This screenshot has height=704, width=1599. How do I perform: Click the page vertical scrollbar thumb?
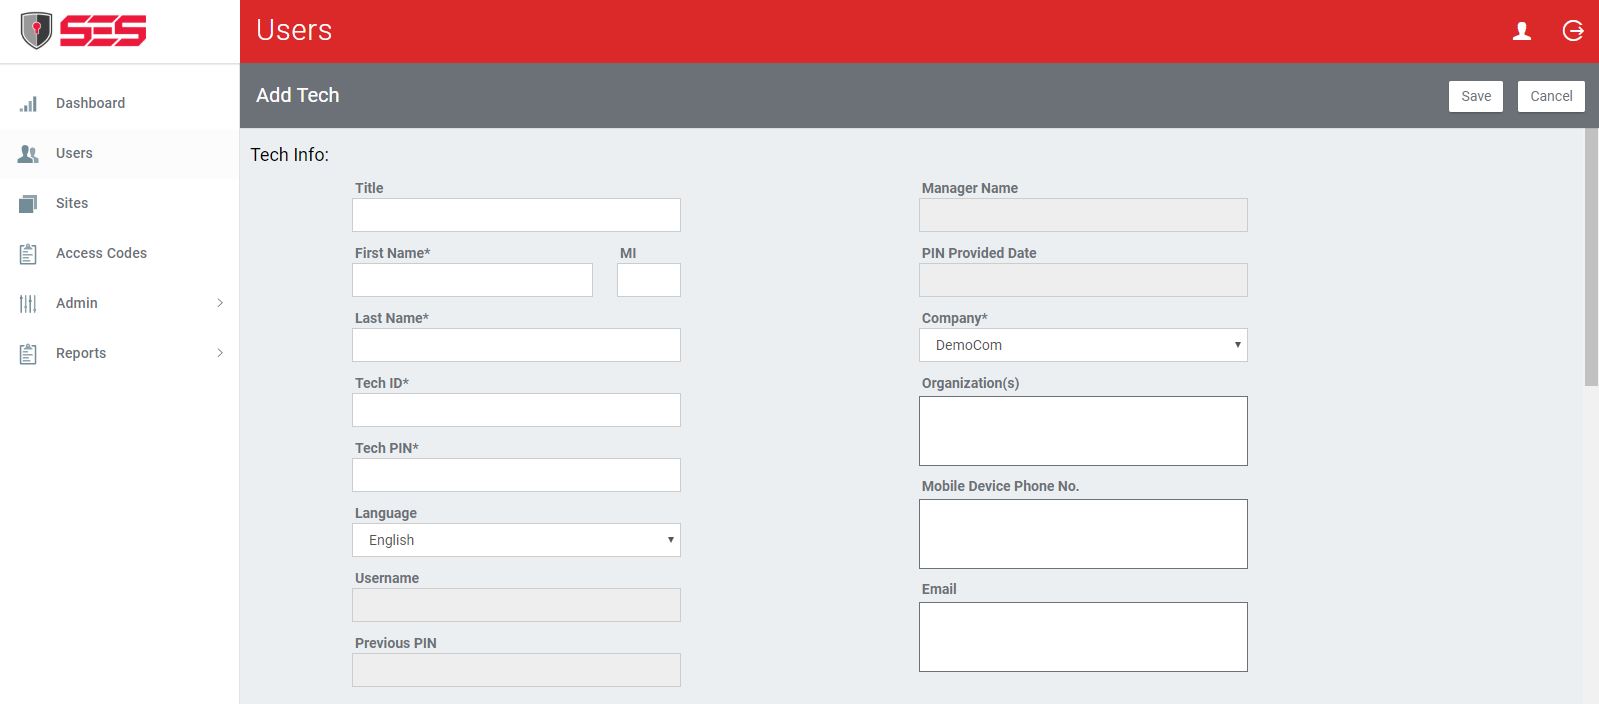tap(1591, 257)
